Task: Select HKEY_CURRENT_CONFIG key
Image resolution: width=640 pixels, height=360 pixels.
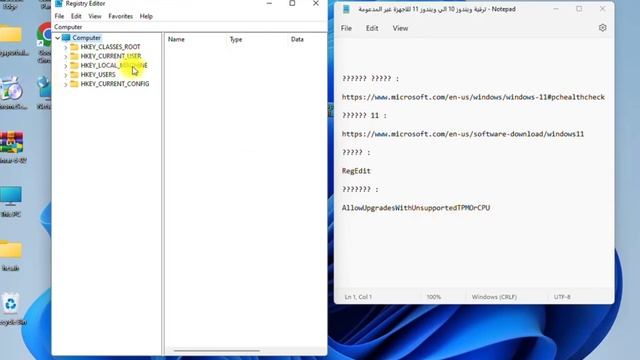Action: 115,84
